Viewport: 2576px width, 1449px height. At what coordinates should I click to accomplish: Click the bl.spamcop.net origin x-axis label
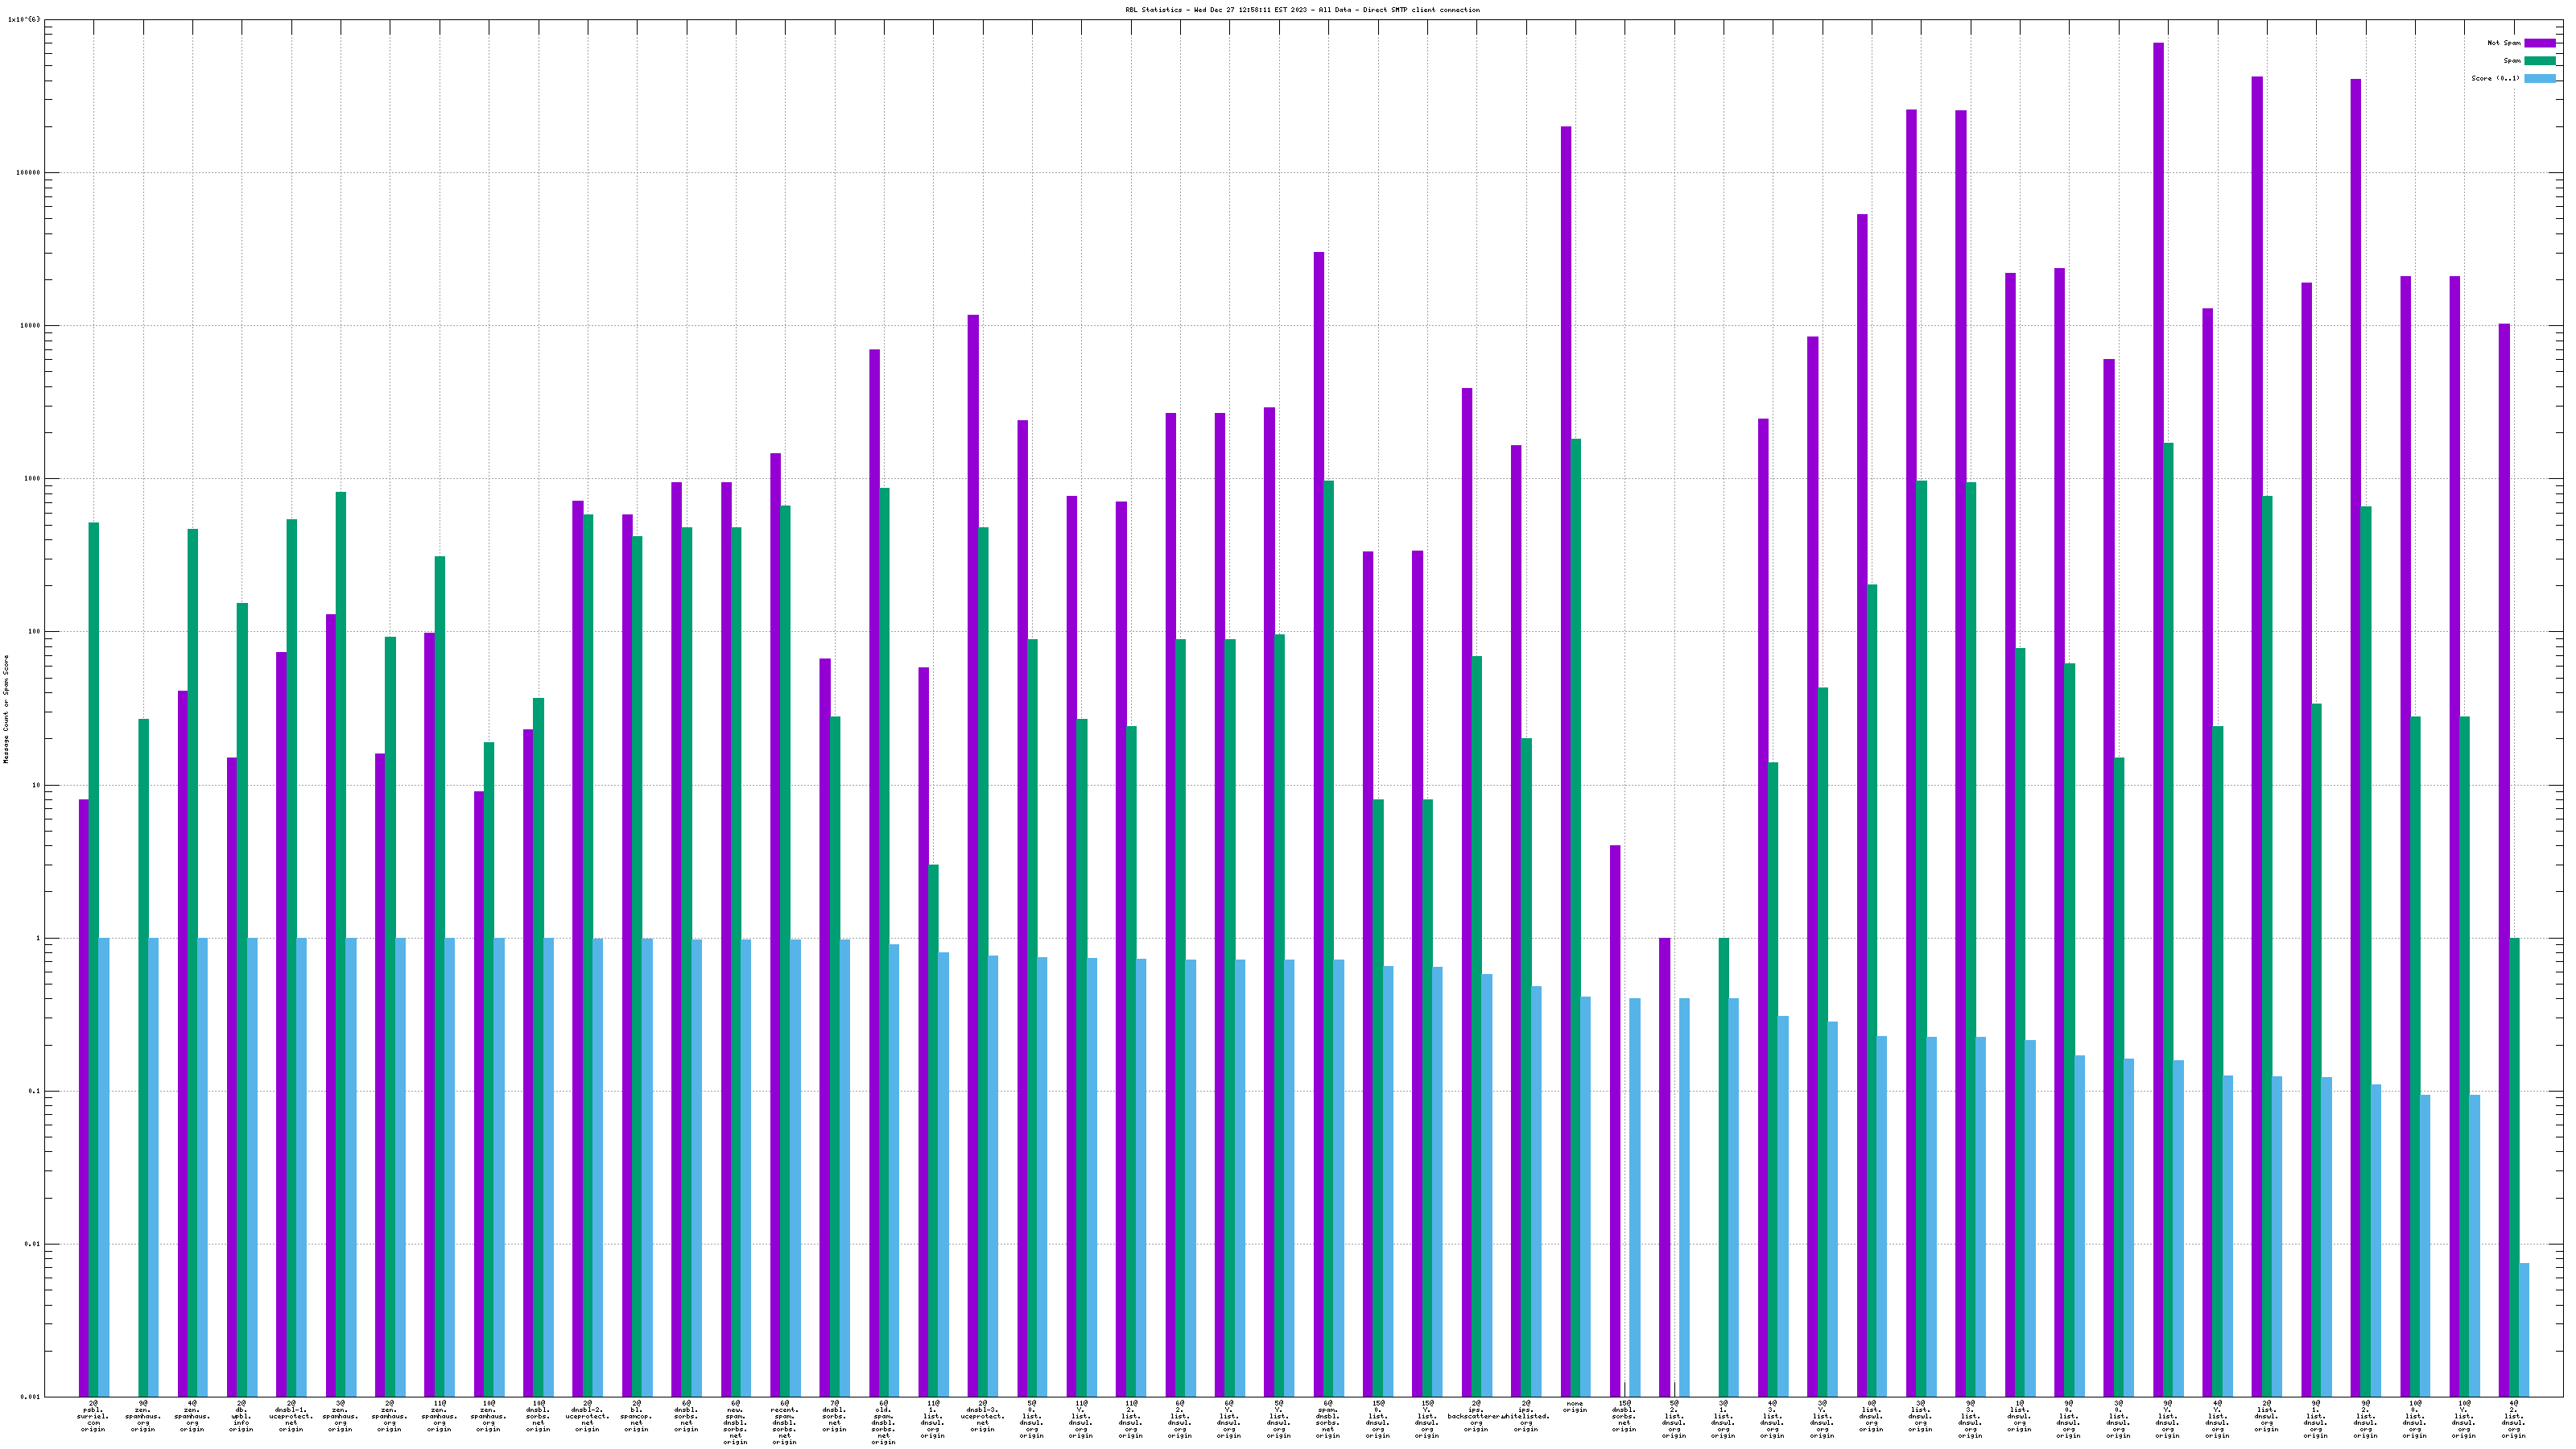point(636,1416)
